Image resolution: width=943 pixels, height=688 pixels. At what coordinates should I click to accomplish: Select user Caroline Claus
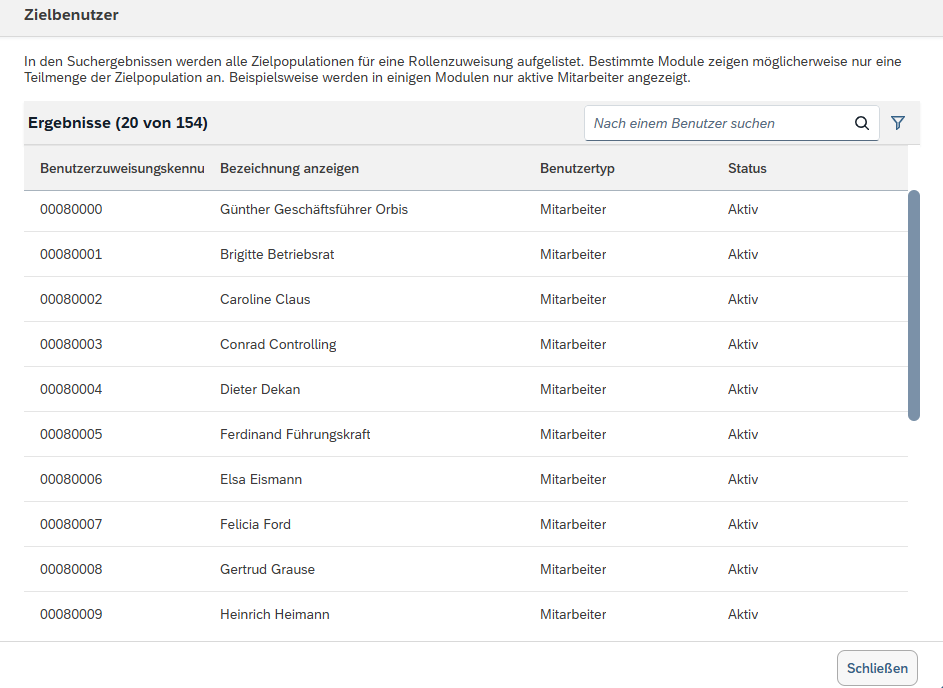pyautogui.click(x=265, y=299)
